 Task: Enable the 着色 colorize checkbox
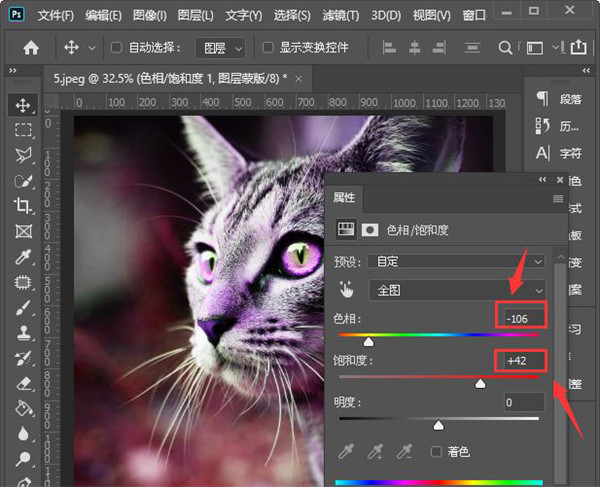coord(436,452)
